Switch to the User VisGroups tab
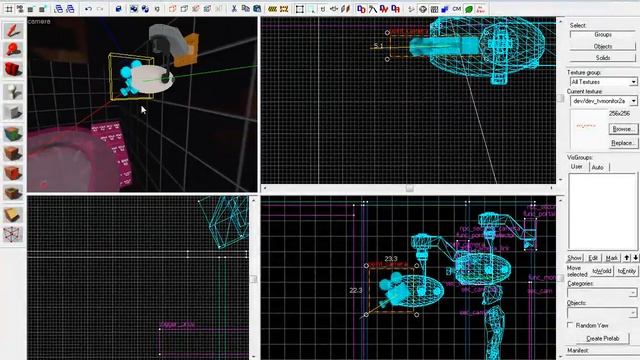The image size is (640, 360). pyautogui.click(x=577, y=167)
